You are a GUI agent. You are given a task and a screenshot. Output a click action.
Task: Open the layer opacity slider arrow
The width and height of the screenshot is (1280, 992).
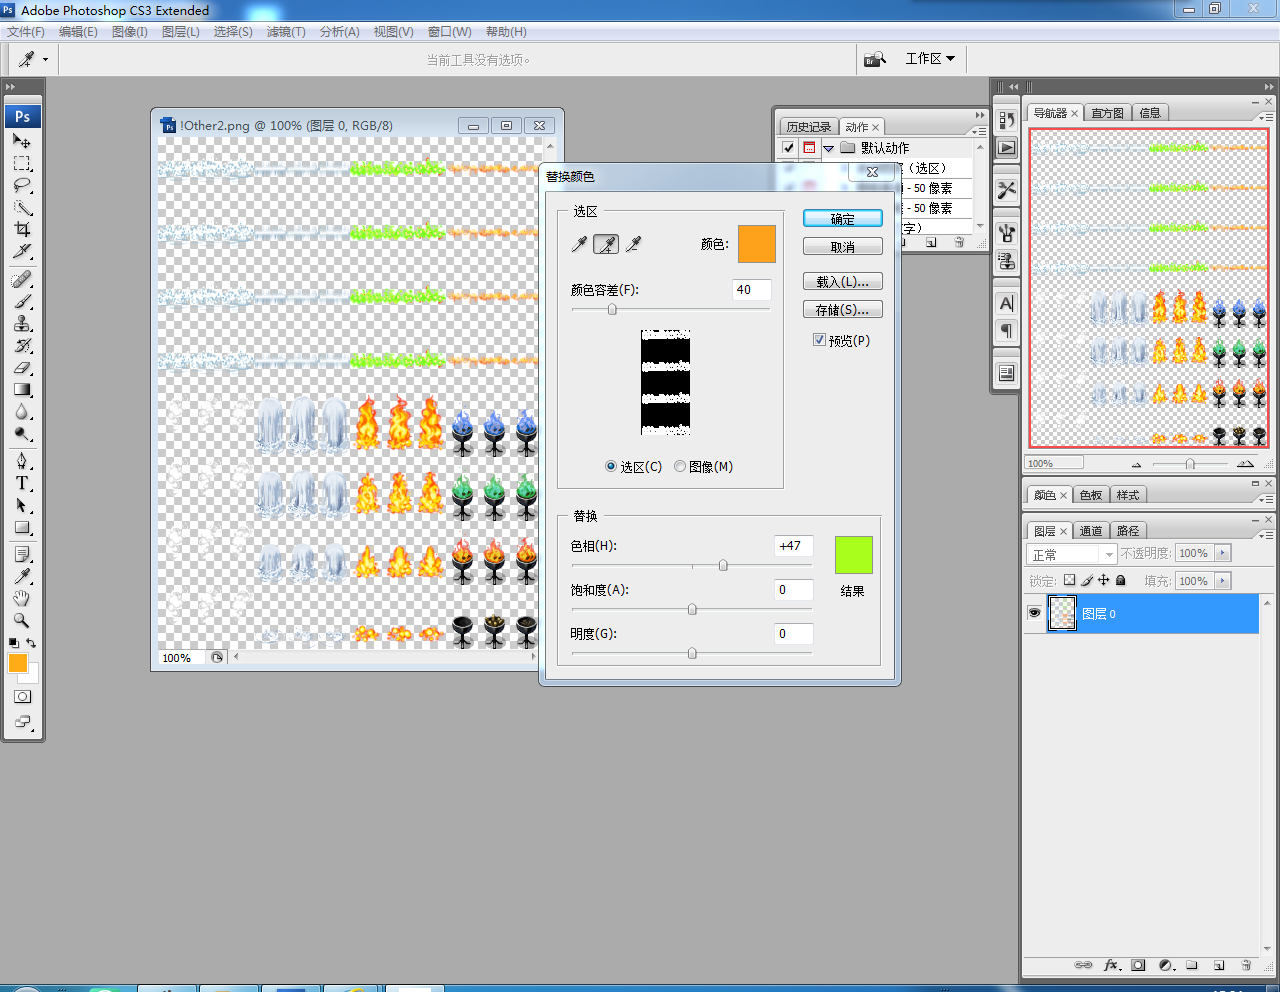click(x=1223, y=553)
